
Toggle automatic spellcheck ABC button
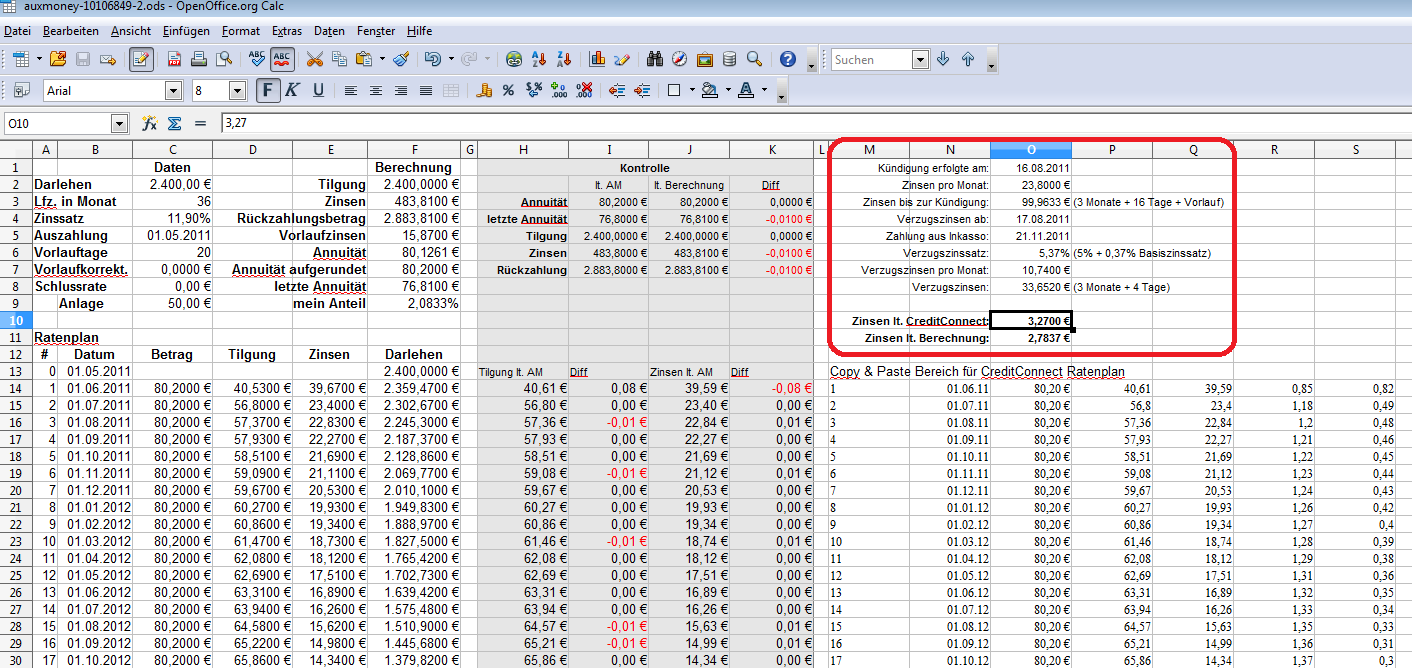tap(283, 60)
